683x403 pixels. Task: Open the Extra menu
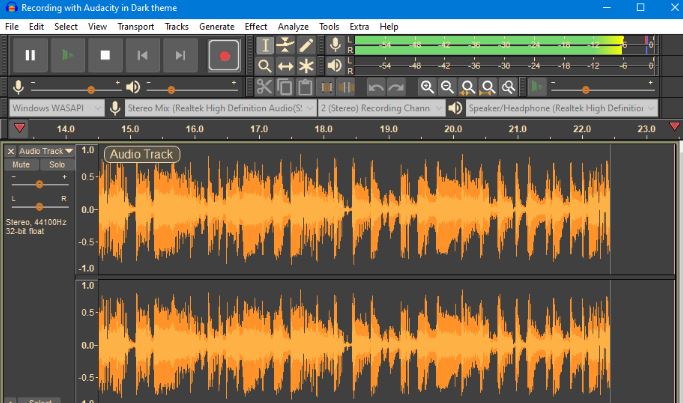tap(359, 27)
